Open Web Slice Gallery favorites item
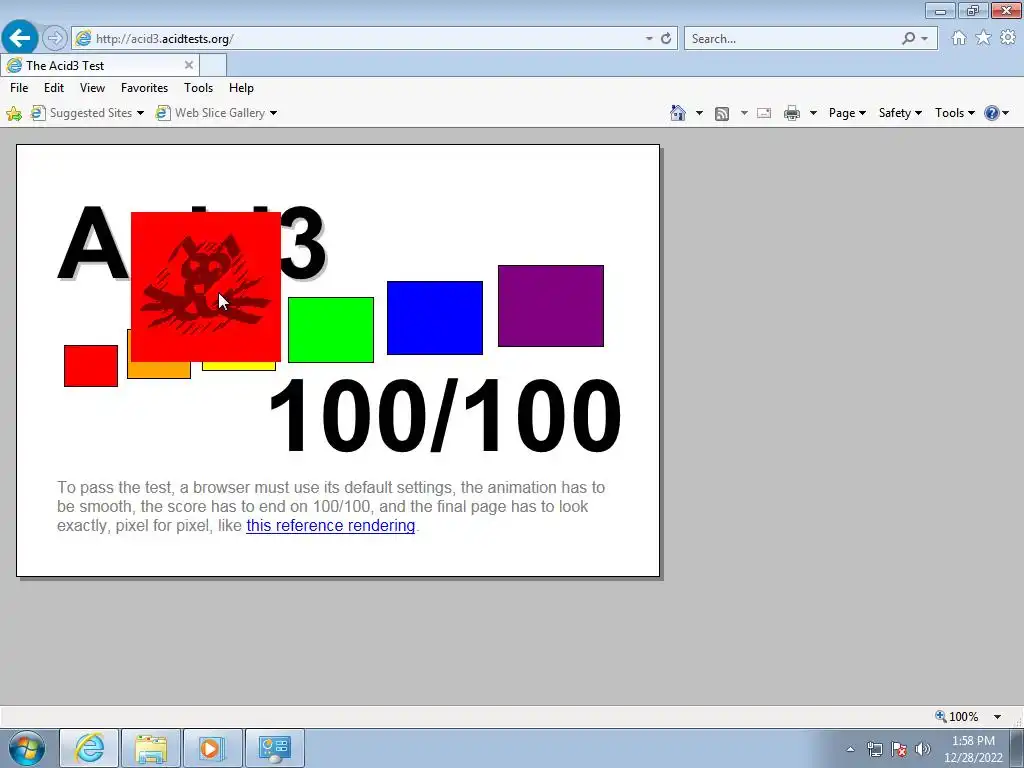The height and width of the screenshot is (768, 1024). click(x=210, y=113)
